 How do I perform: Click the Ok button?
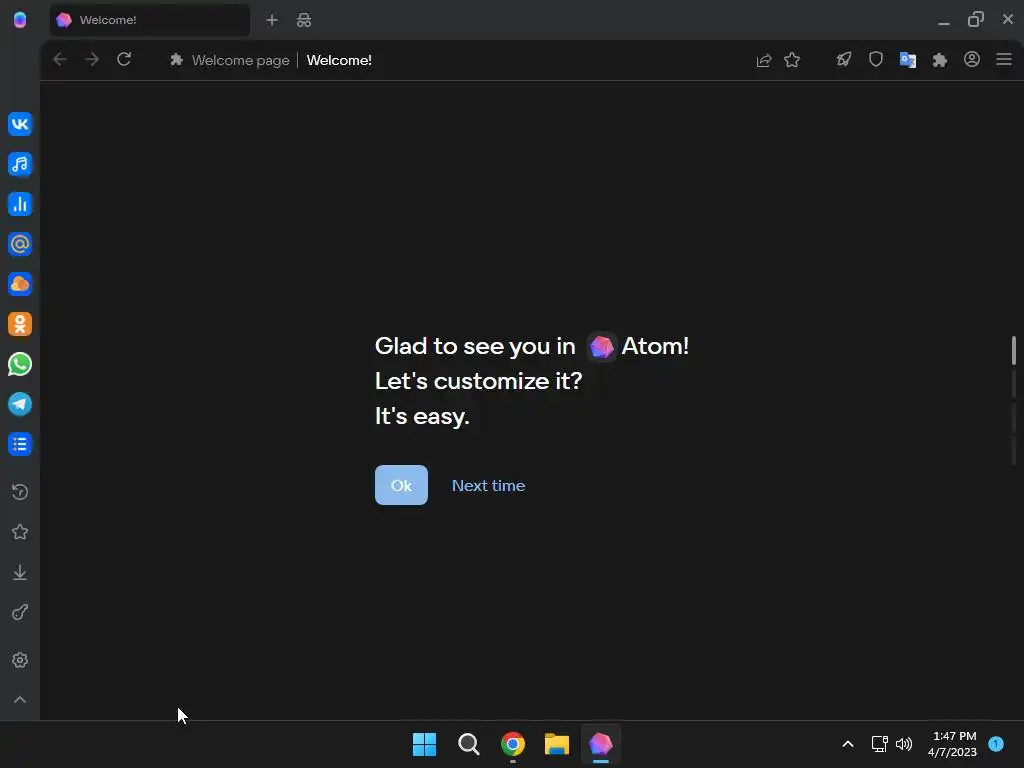(x=401, y=485)
